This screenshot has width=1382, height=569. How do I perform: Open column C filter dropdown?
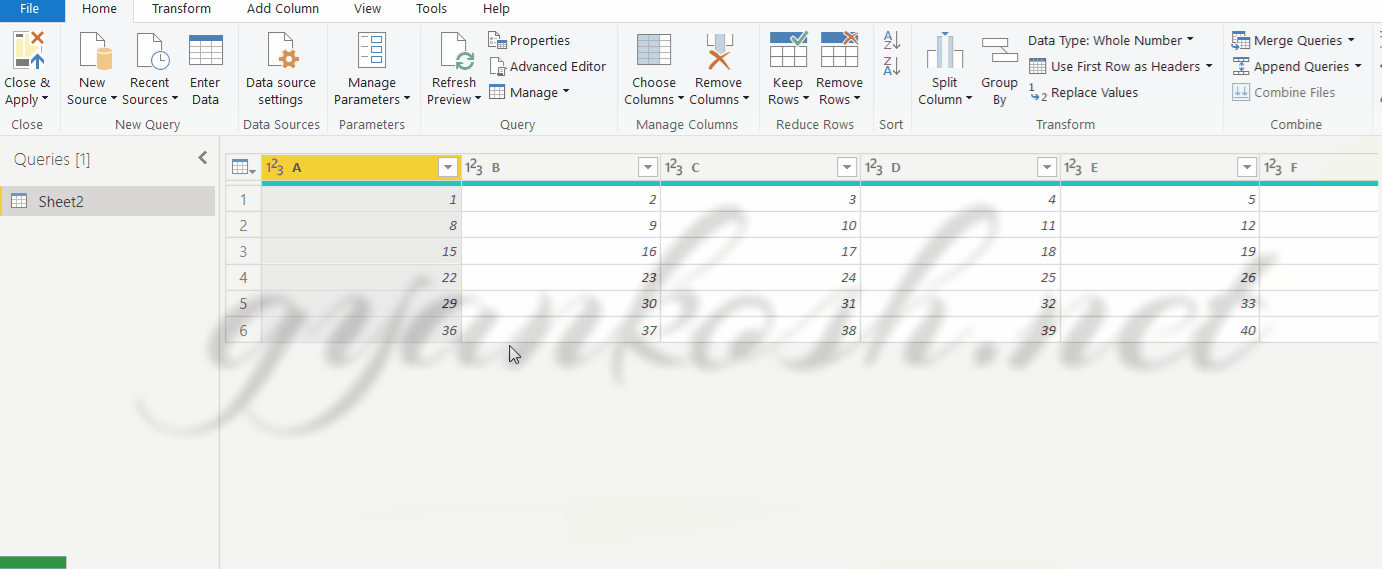tap(847, 168)
